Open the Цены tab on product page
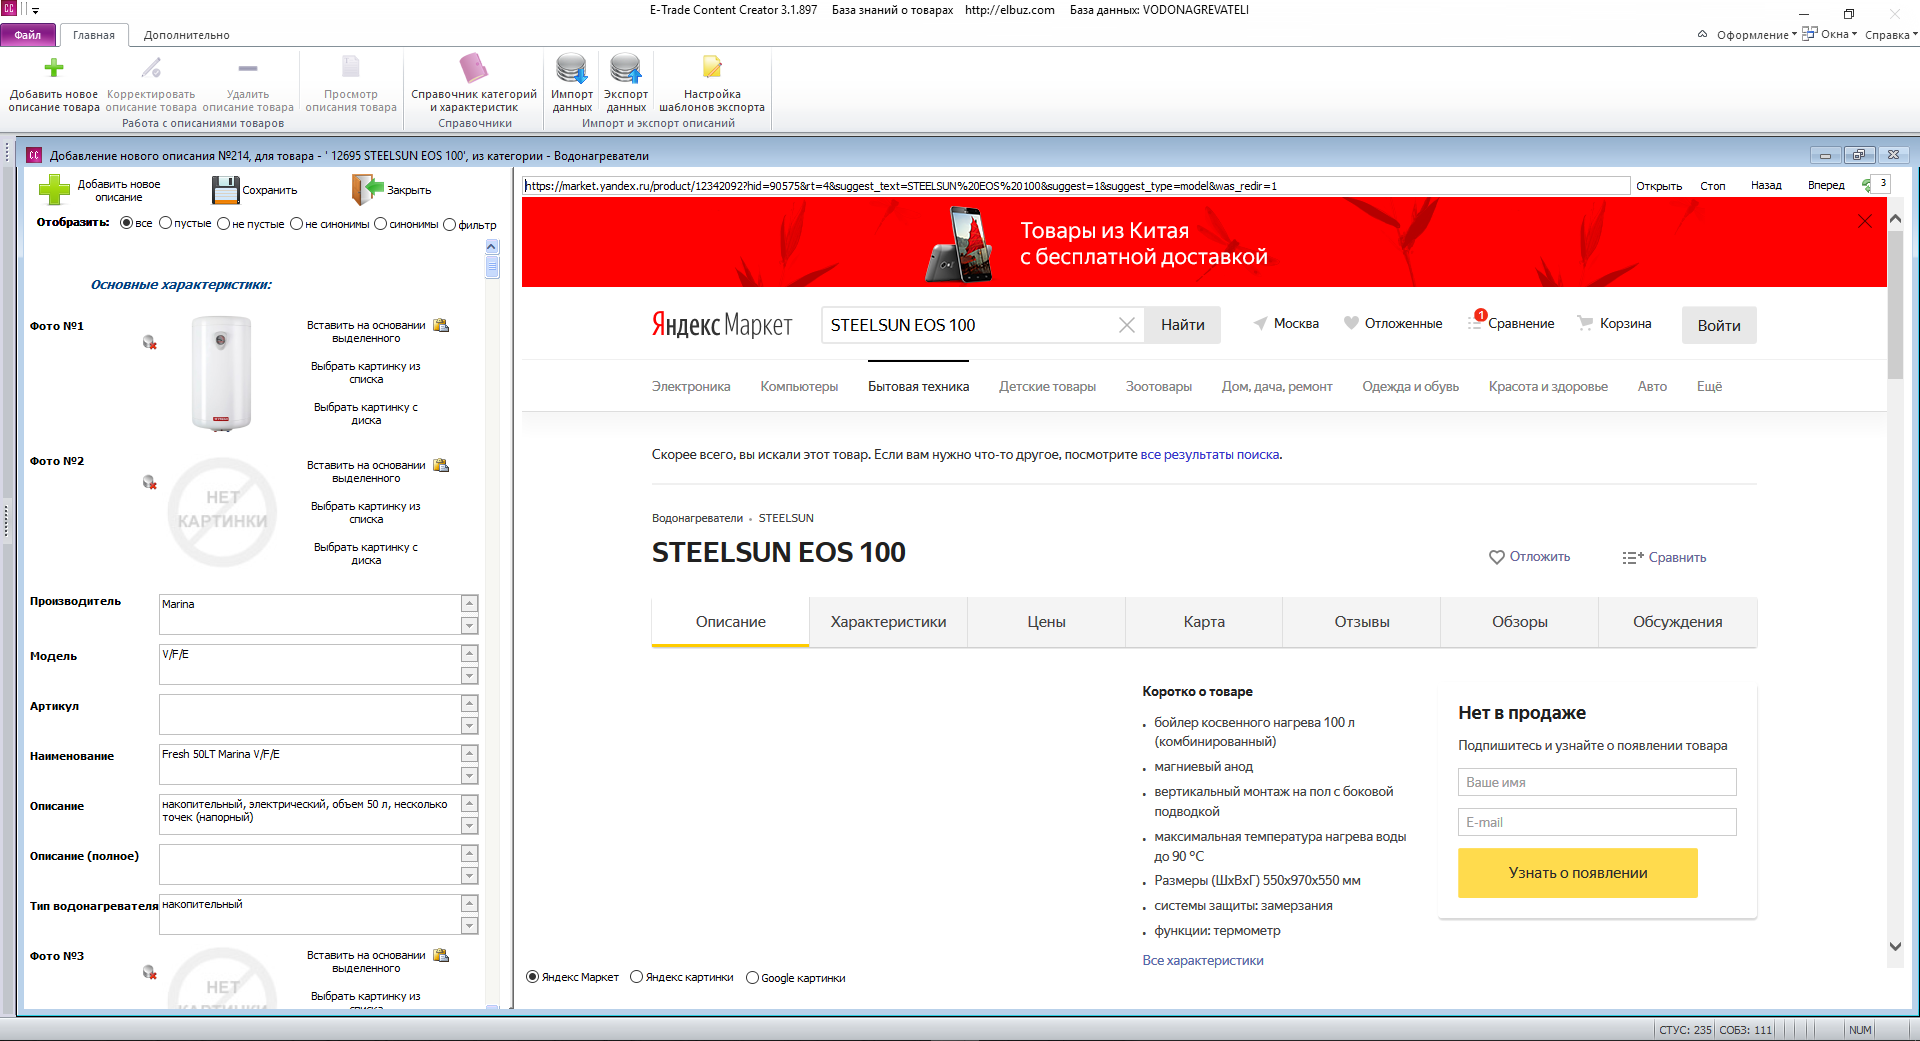1920x1041 pixels. pyautogui.click(x=1046, y=622)
